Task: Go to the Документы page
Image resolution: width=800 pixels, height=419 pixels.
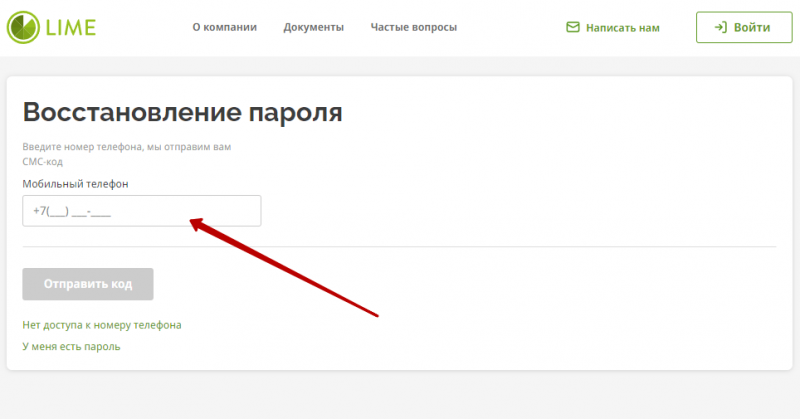Action: click(313, 27)
